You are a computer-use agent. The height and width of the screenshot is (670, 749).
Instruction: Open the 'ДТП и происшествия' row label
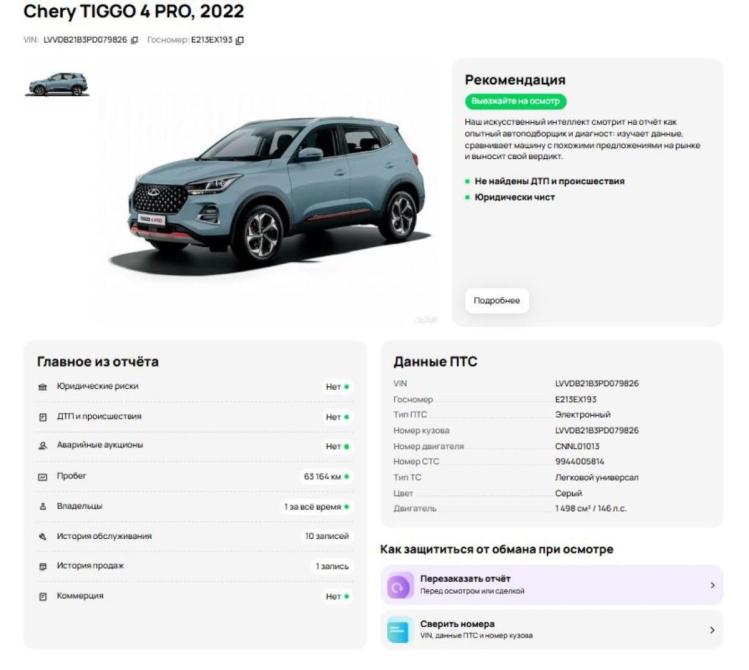coord(99,416)
